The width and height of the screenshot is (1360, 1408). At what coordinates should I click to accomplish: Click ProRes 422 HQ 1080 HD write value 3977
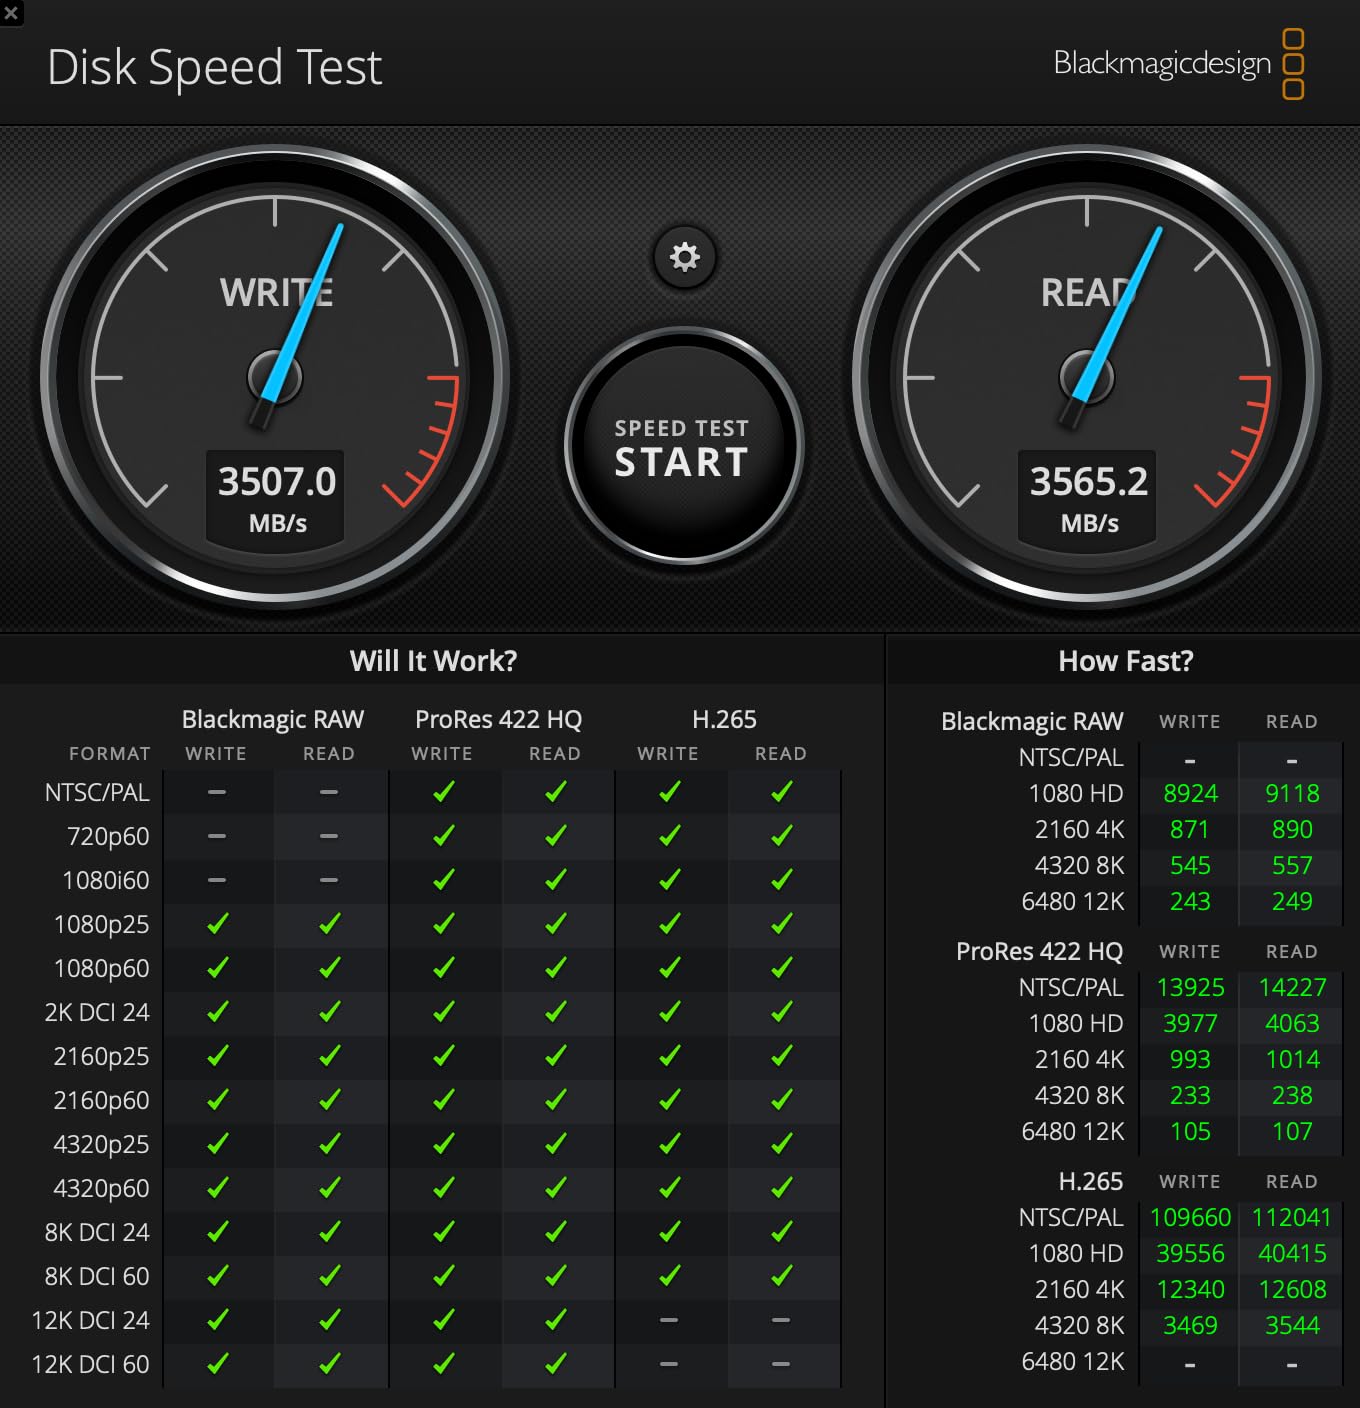(1190, 1024)
